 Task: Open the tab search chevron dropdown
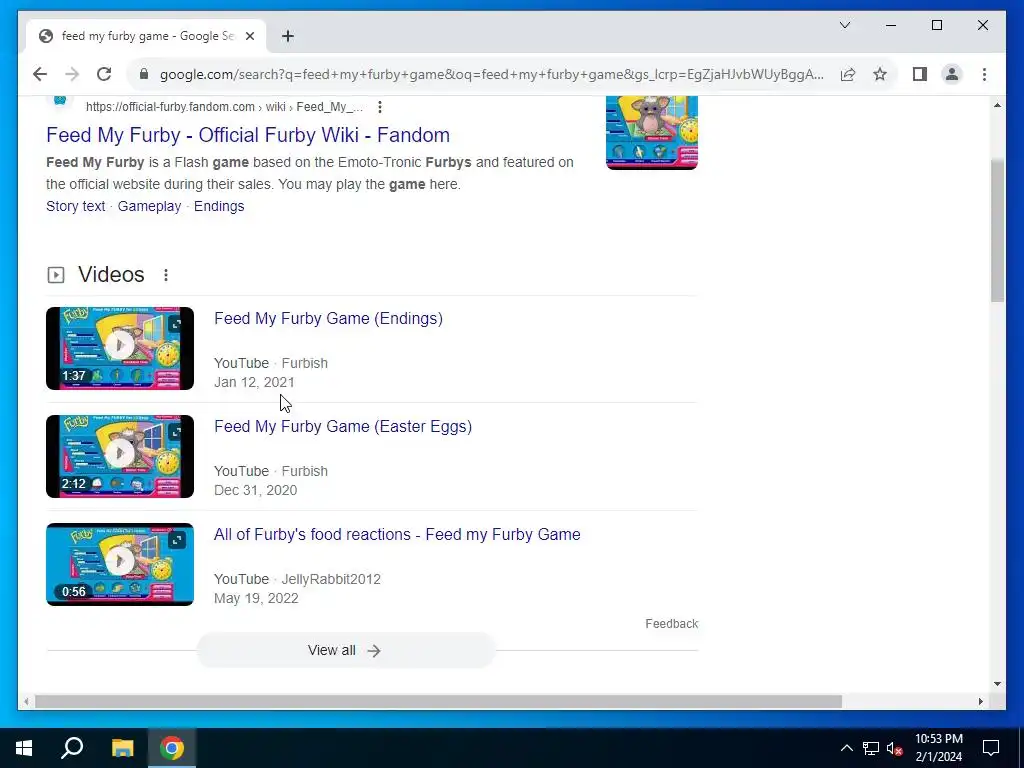[x=845, y=25]
